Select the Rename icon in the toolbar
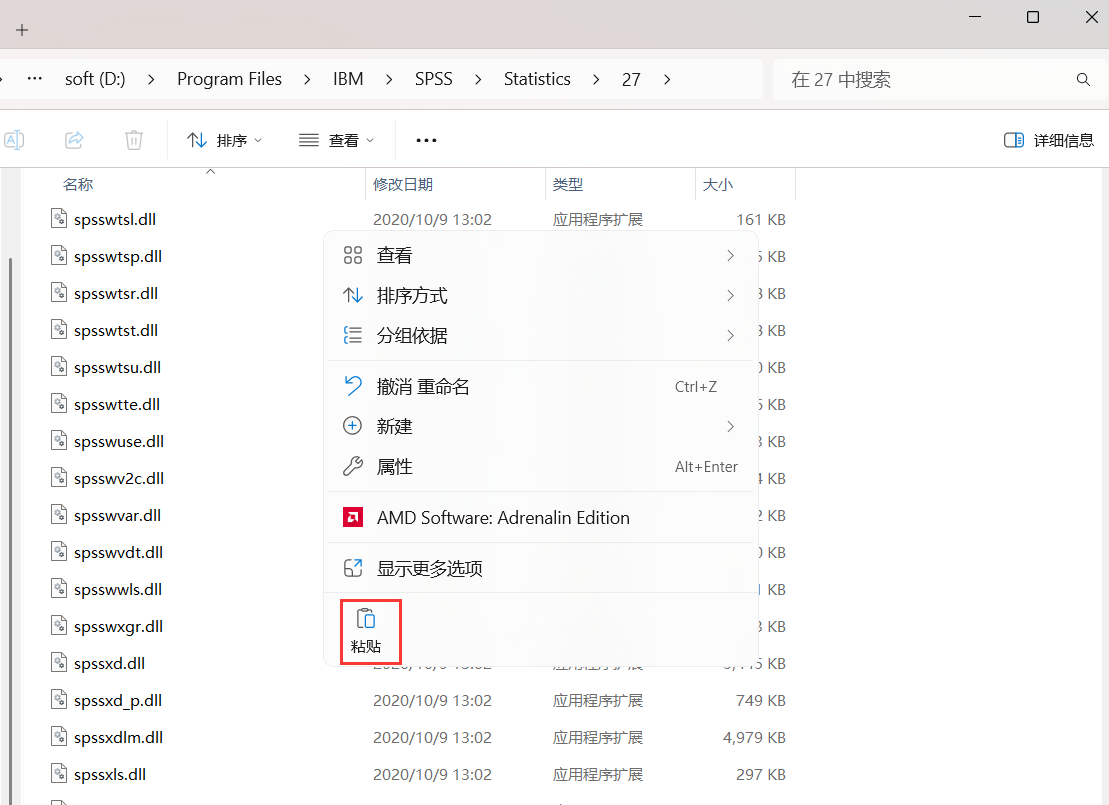1109x805 pixels. point(15,139)
